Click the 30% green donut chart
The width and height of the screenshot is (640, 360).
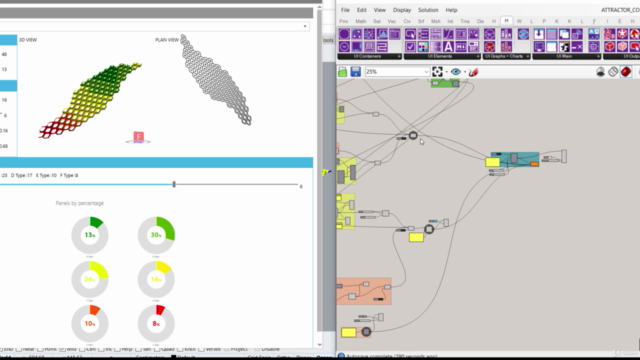pos(156,235)
